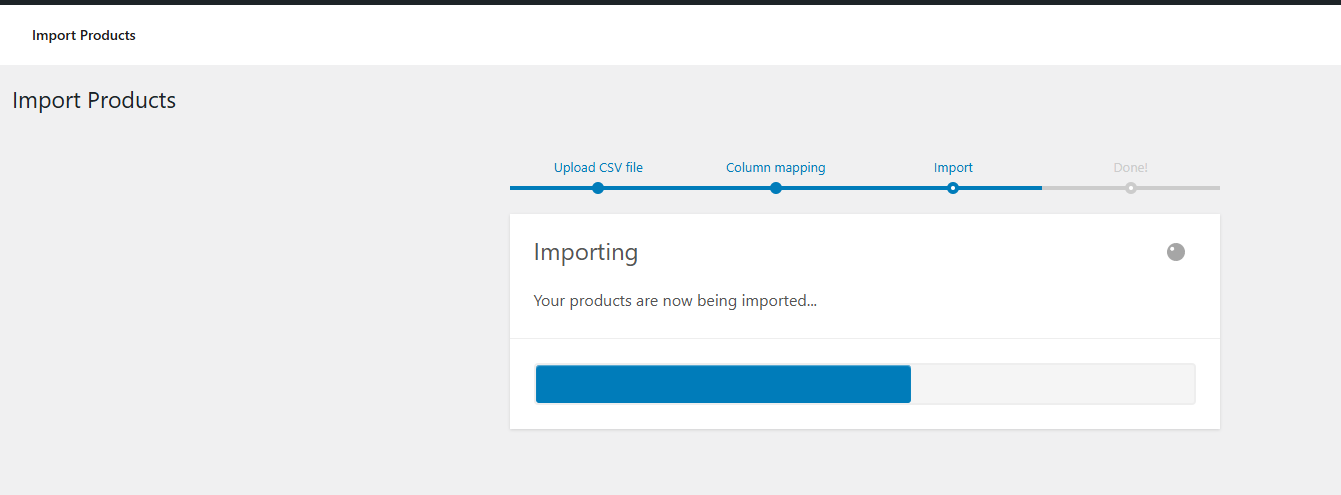Click the large Import Products page heading
The height and width of the screenshot is (495, 1341).
coord(94,101)
